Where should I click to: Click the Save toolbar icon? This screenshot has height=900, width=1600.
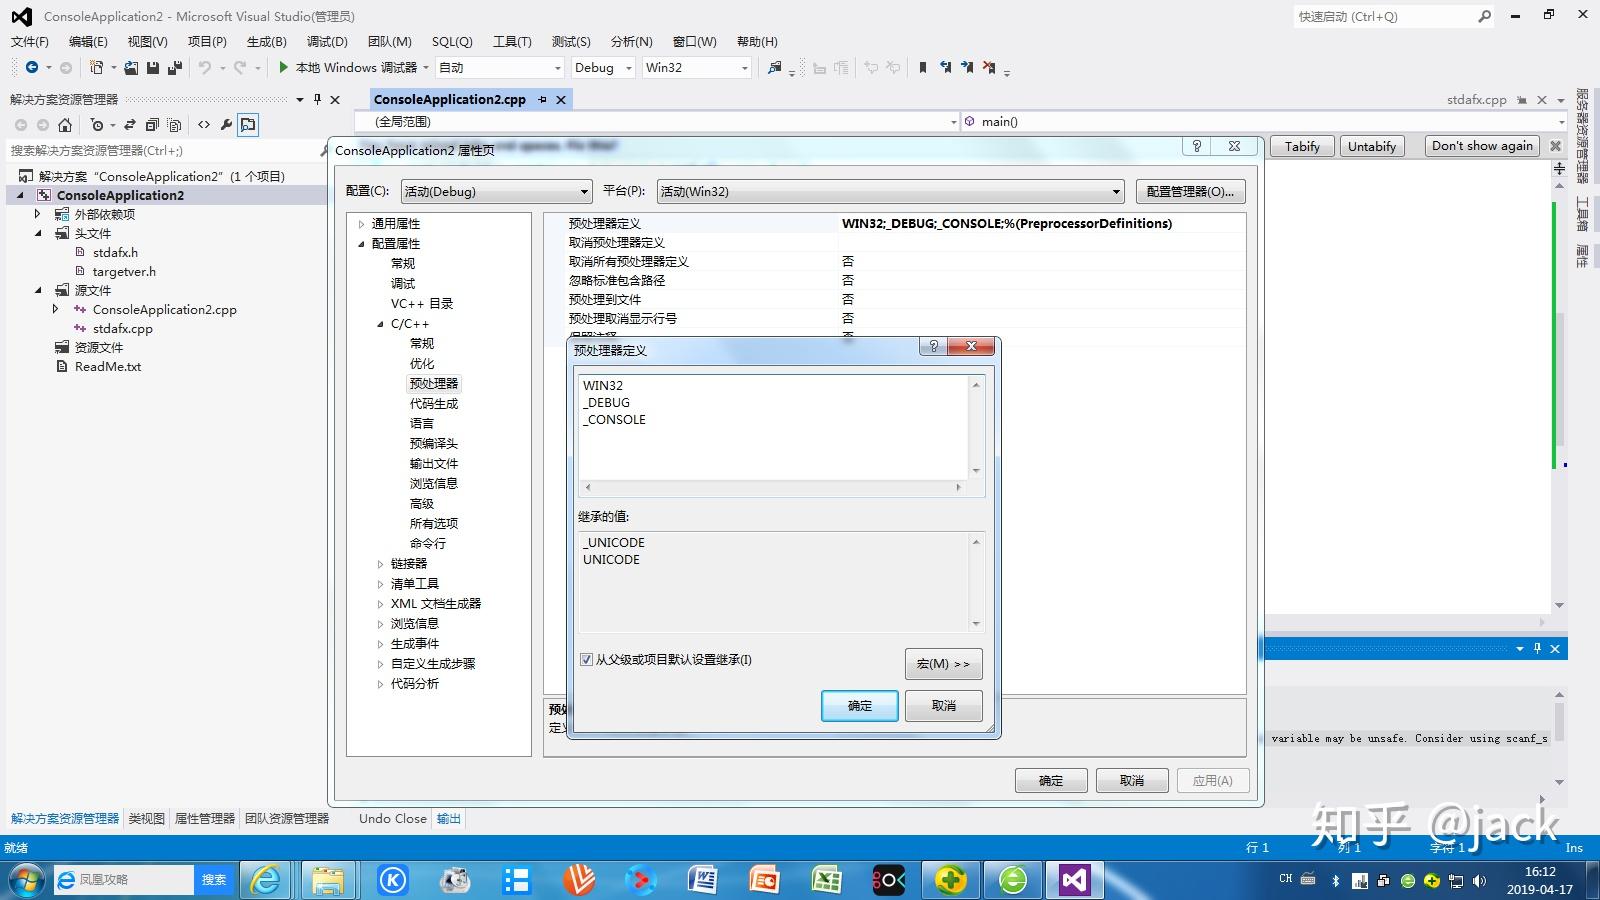153,68
